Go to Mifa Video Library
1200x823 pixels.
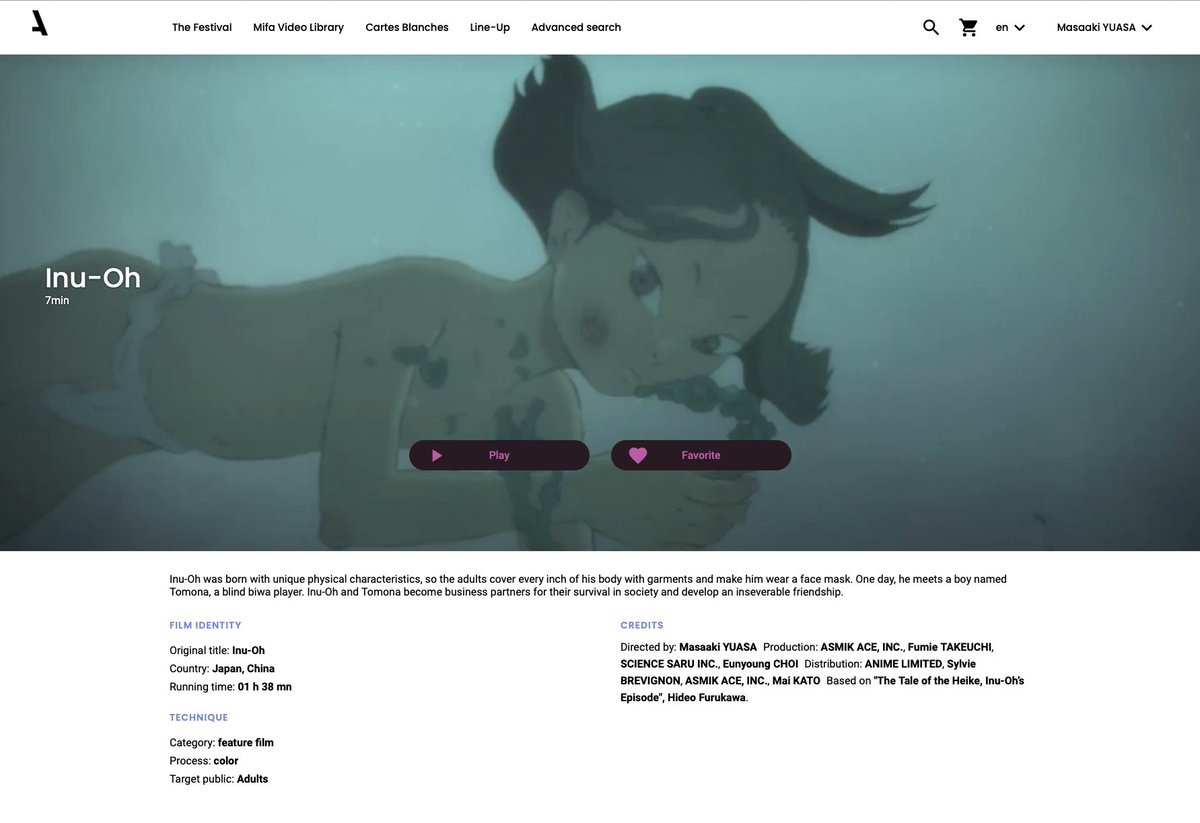[x=298, y=27]
